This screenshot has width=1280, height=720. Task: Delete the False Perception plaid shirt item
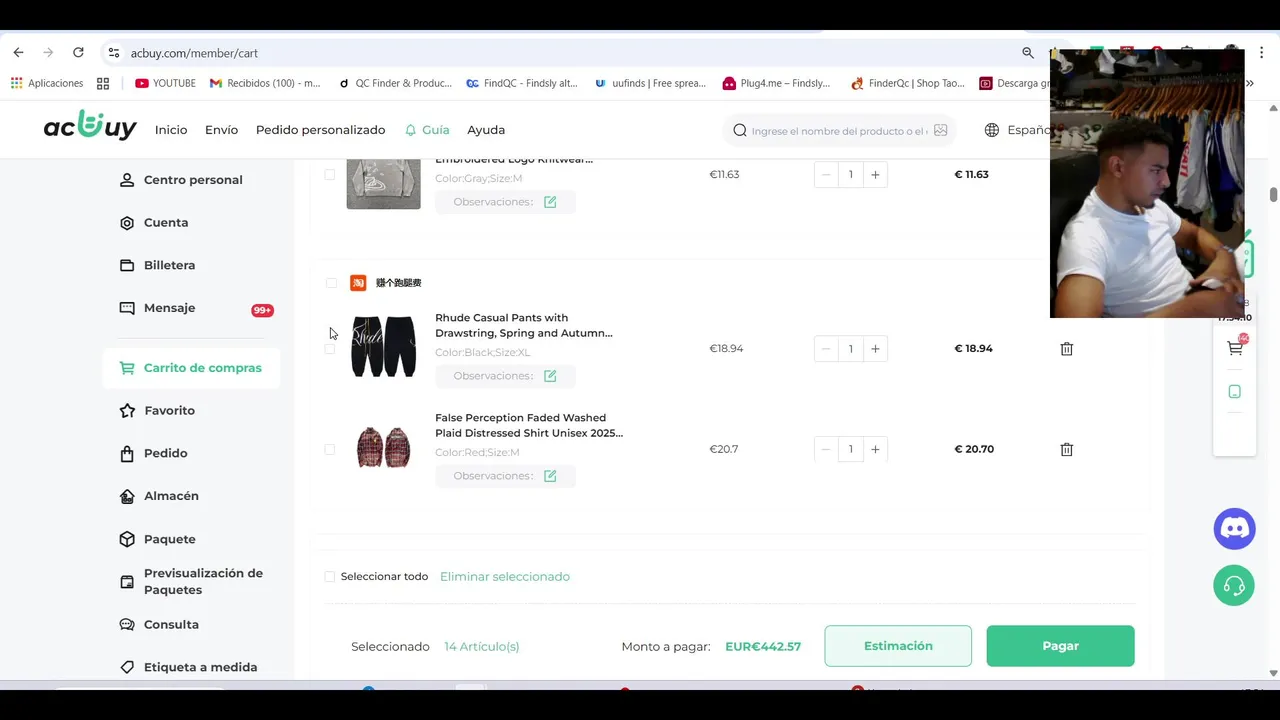(x=1067, y=449)
